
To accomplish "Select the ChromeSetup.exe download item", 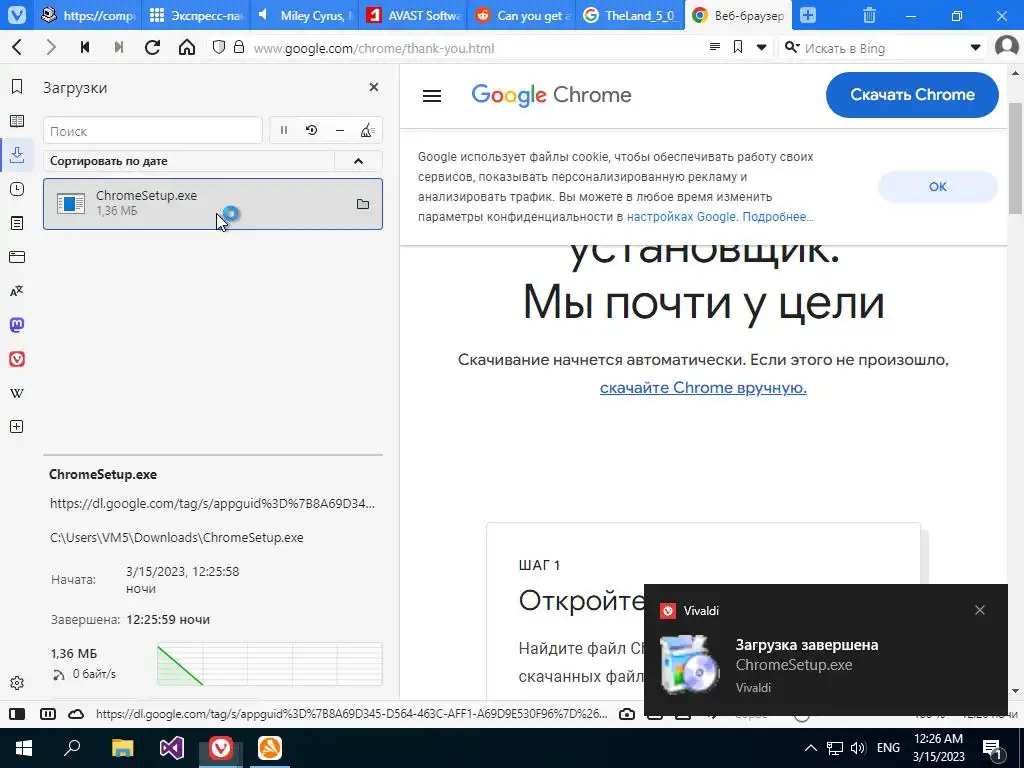I will 213,204.
